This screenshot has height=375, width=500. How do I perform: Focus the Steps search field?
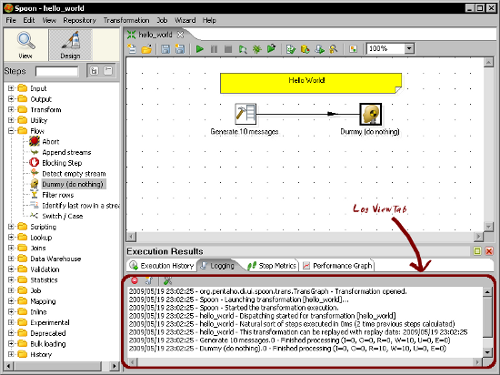tap(57, 71)
